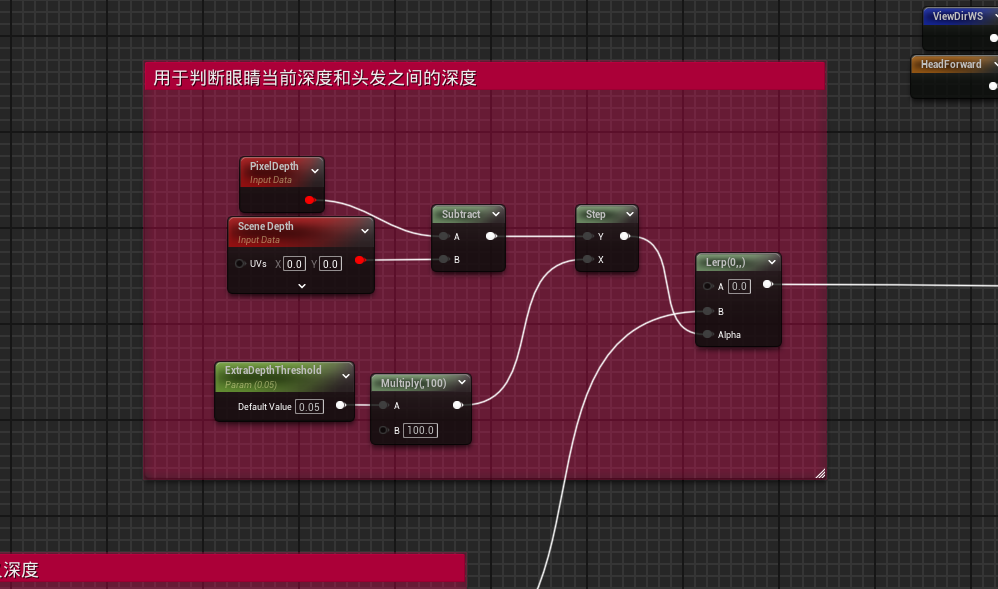The image size is (998, 589).
Task: Click the Lerp node A value field
Action: [739, 286]
